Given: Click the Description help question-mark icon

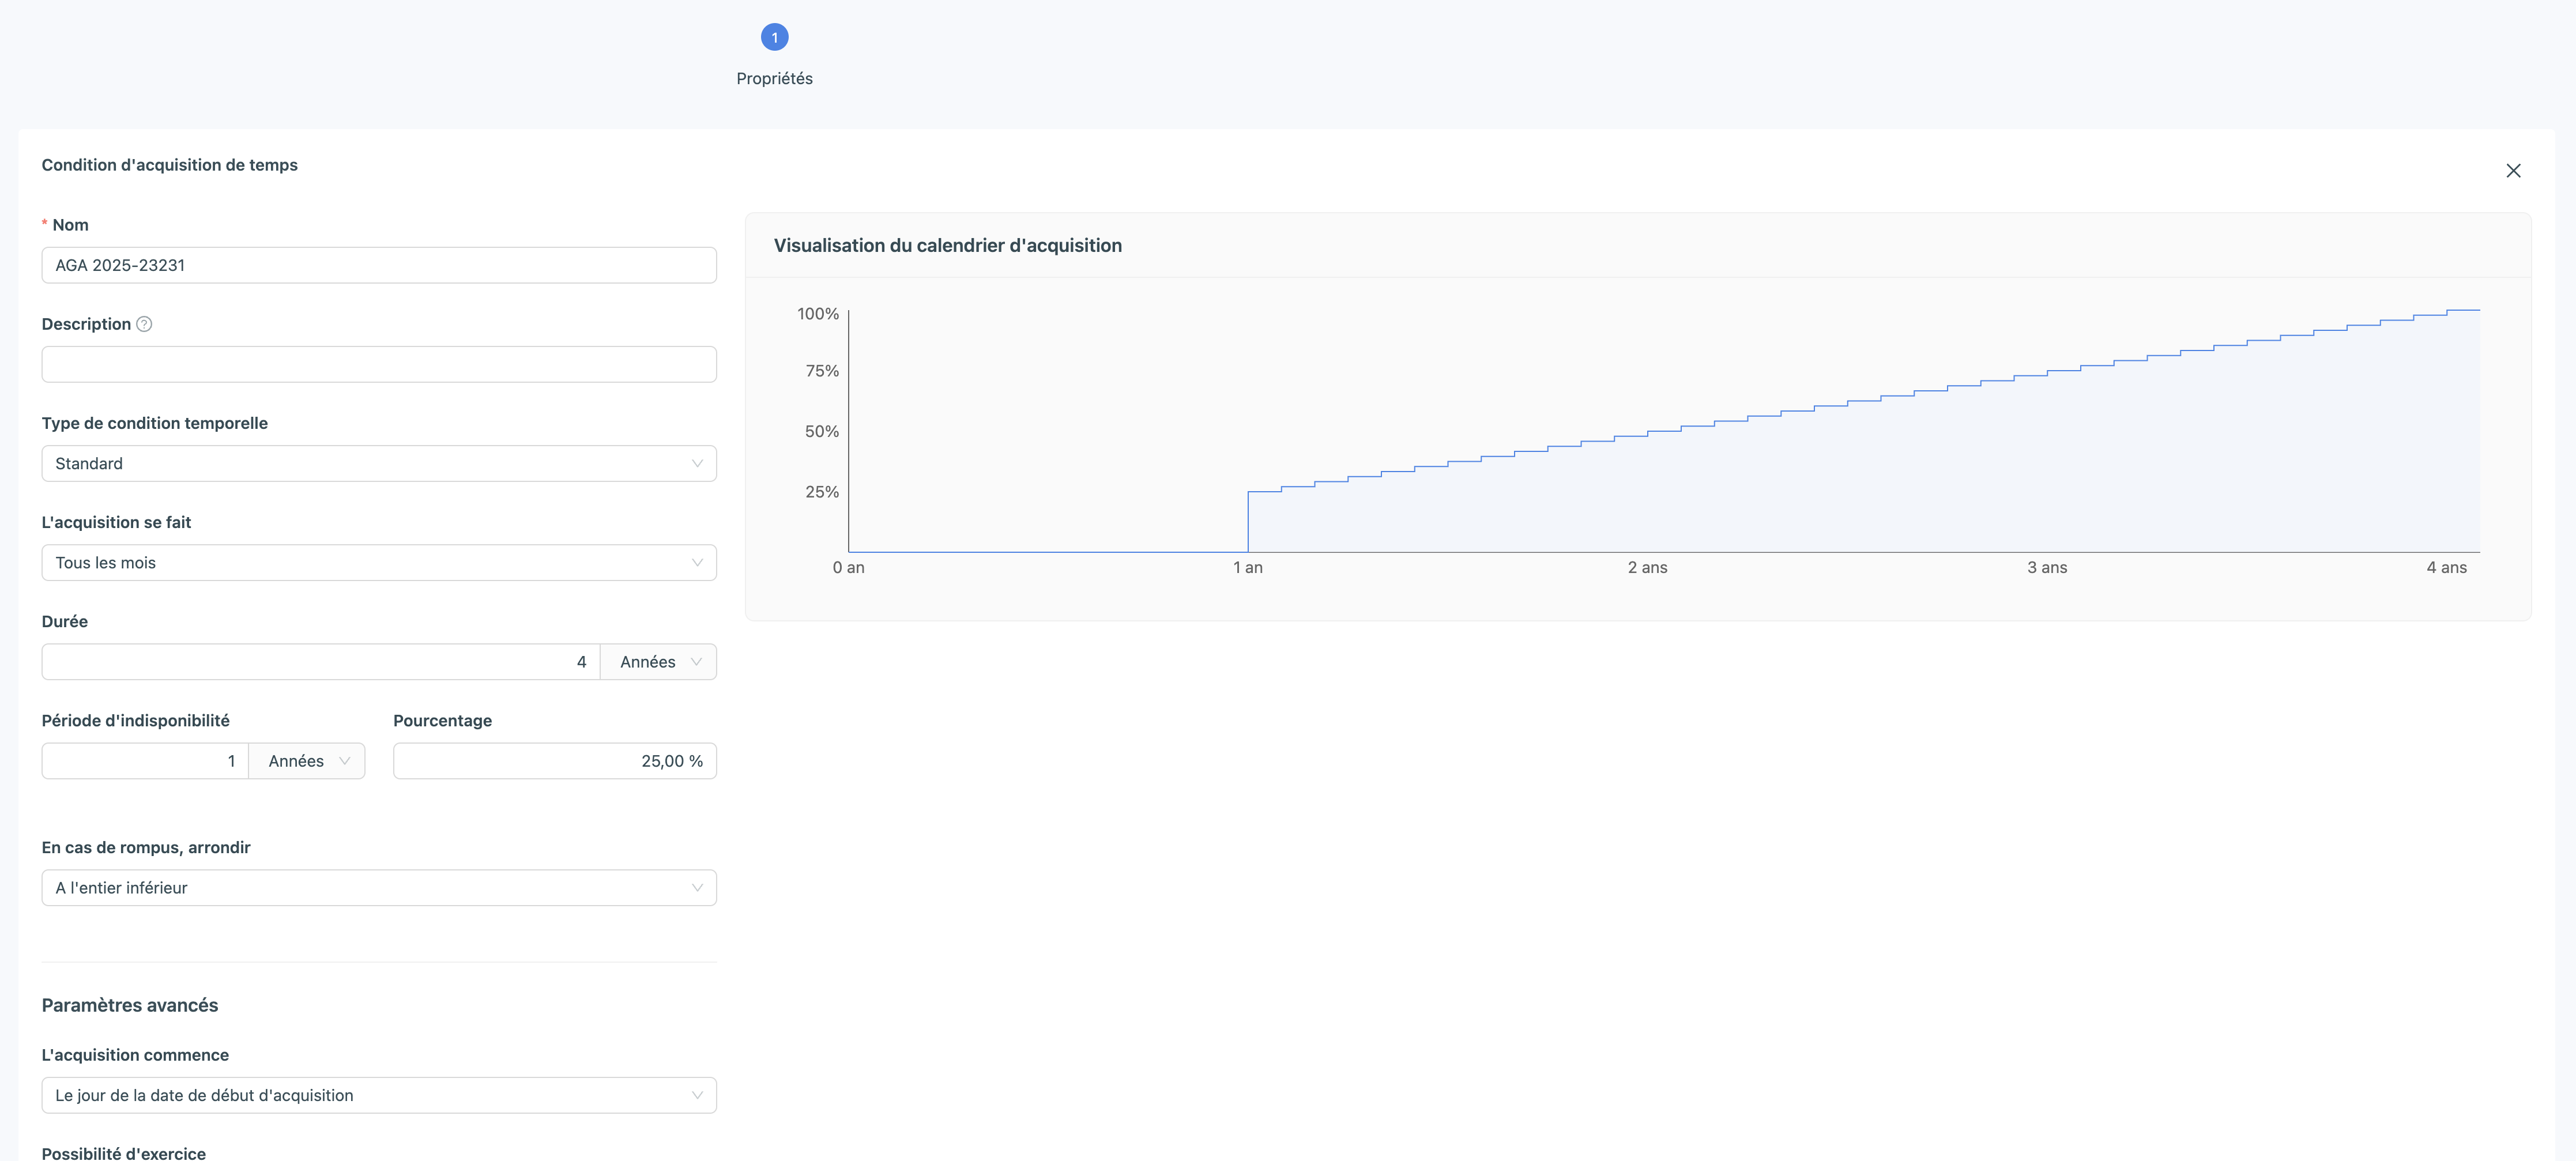Looking at the screenshot, I should click(x=144, y=324).
